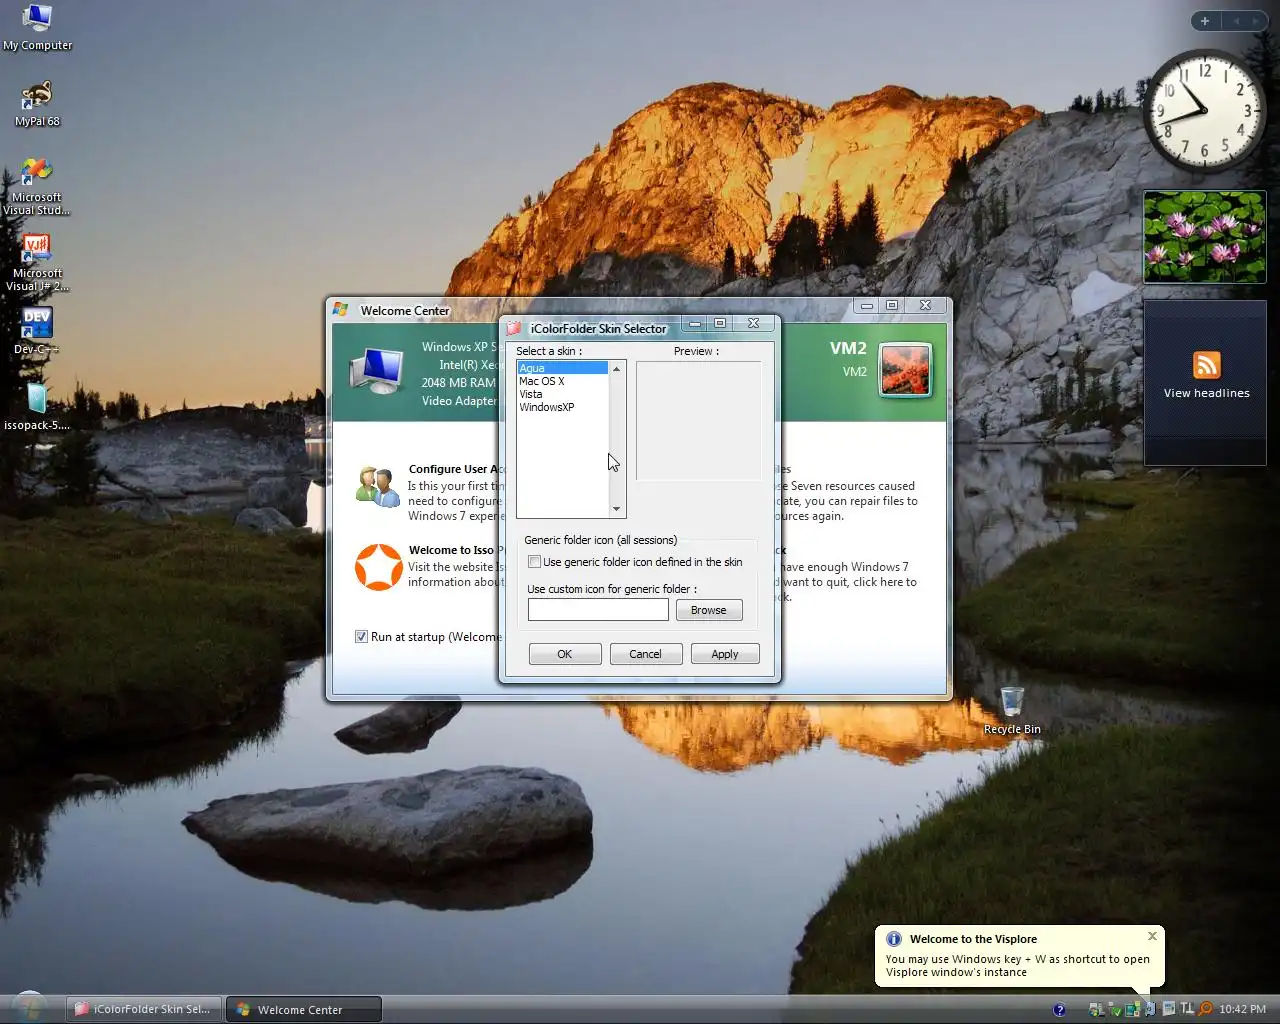1280x1024 pixels.
Task: Close the Welcome Center window
Action: click(x=925, y=305)
